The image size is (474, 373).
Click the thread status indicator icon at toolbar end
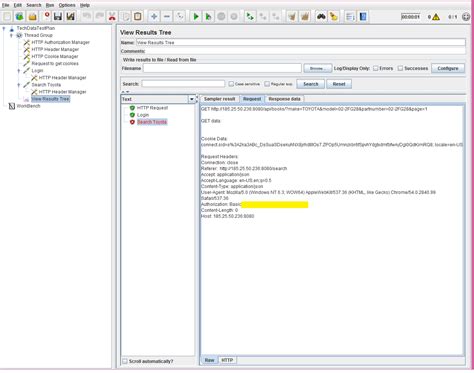click(466, 17)
